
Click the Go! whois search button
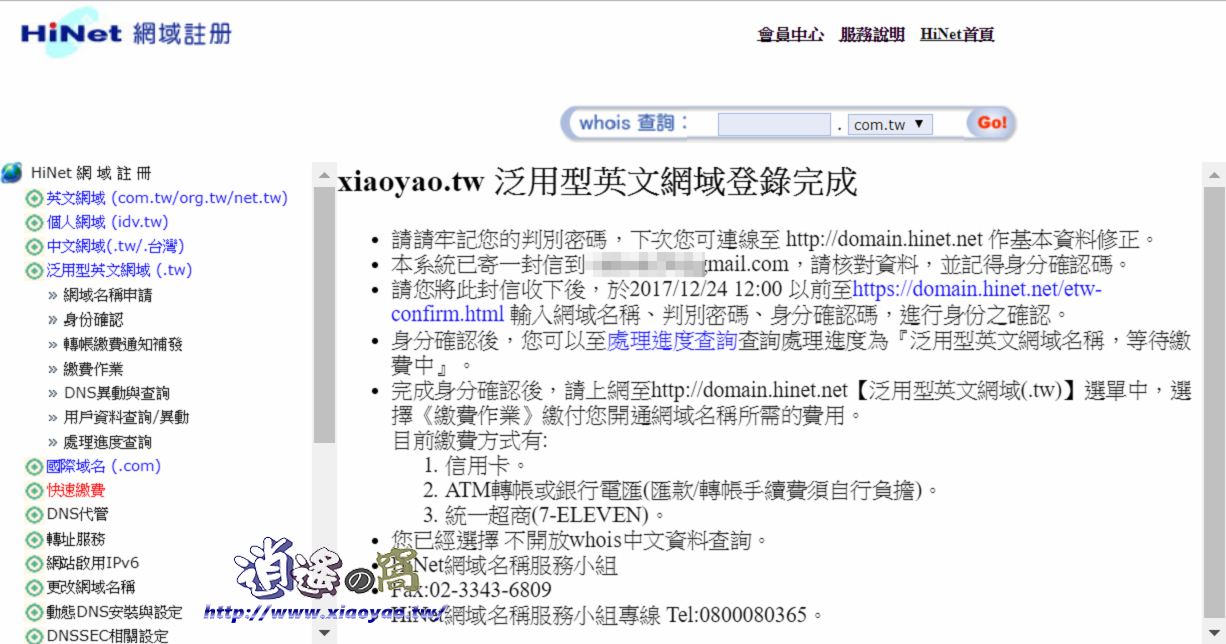991,123
